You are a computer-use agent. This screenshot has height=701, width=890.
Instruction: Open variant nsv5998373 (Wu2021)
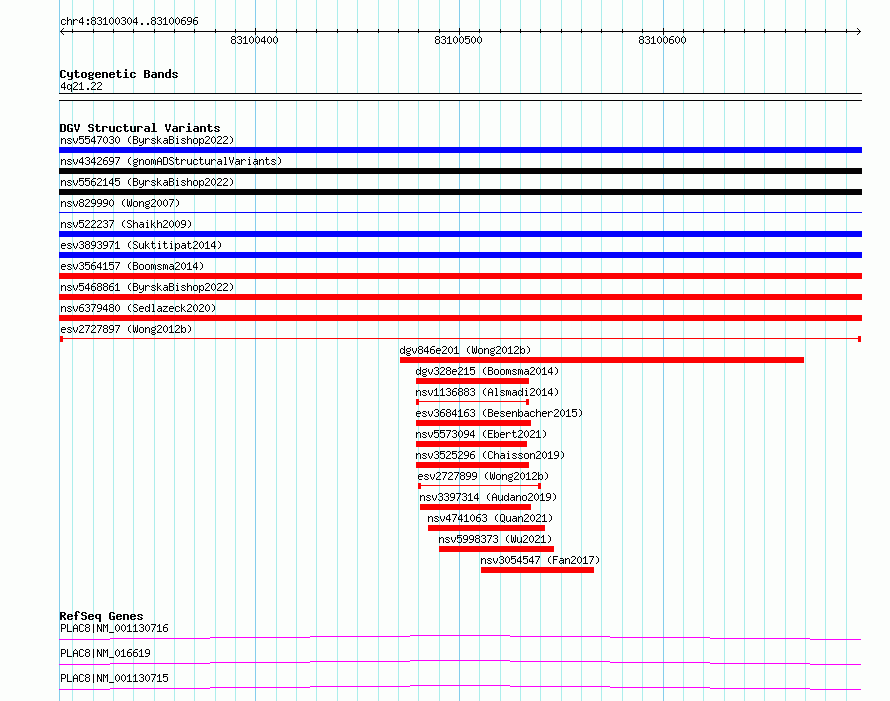(495, 539)
